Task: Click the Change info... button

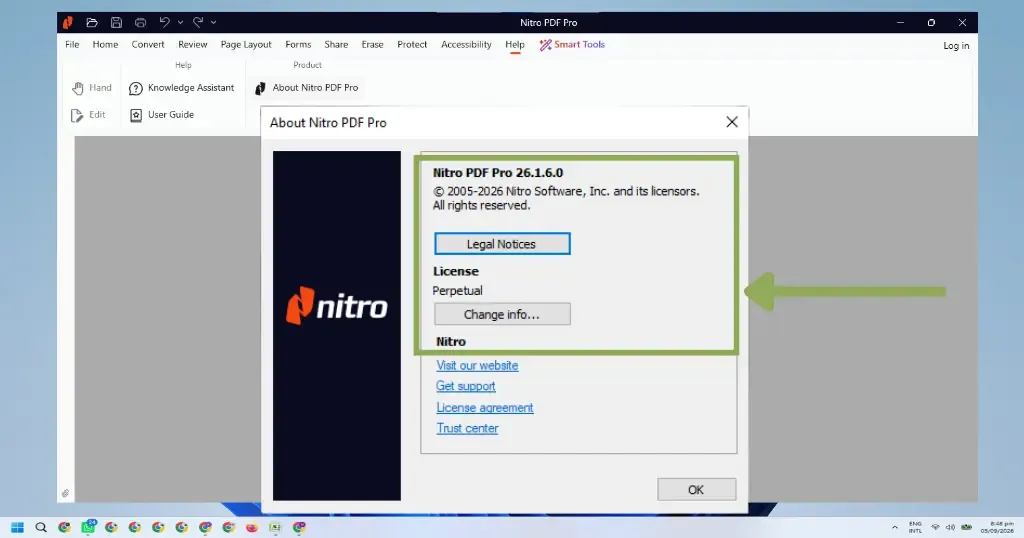Action: [502, 314]
